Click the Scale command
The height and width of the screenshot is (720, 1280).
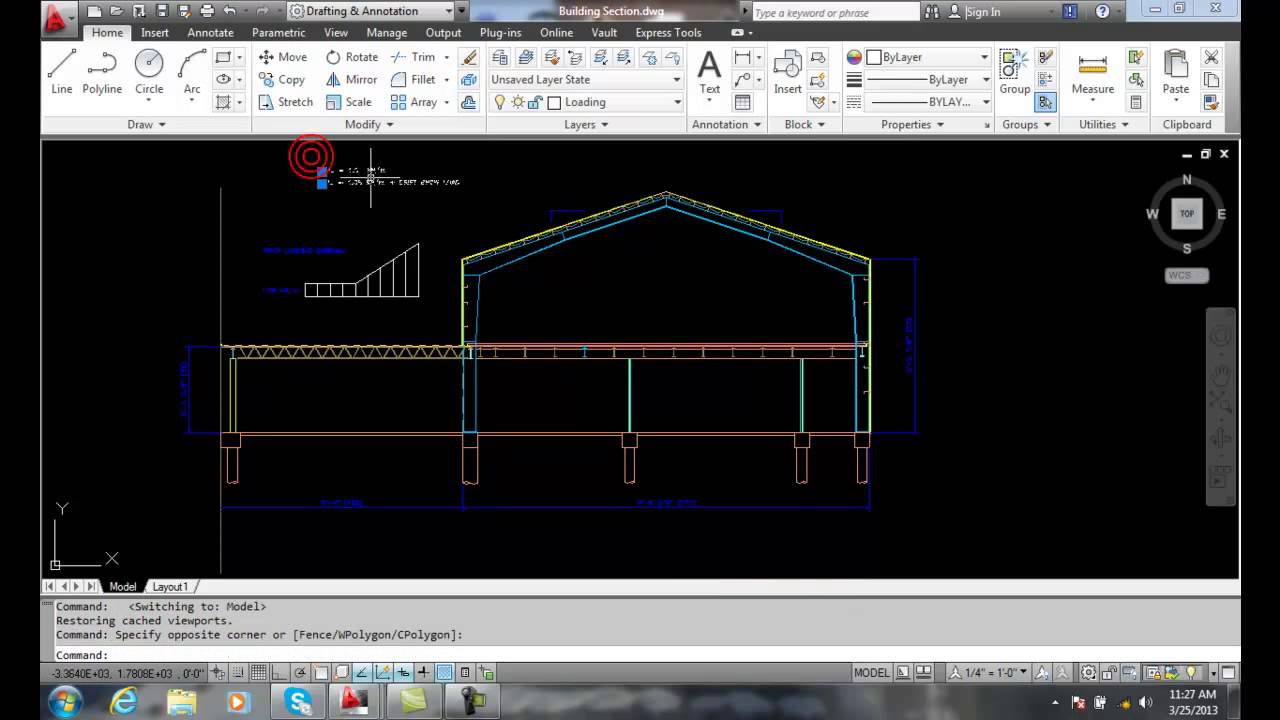click(348, 102)
